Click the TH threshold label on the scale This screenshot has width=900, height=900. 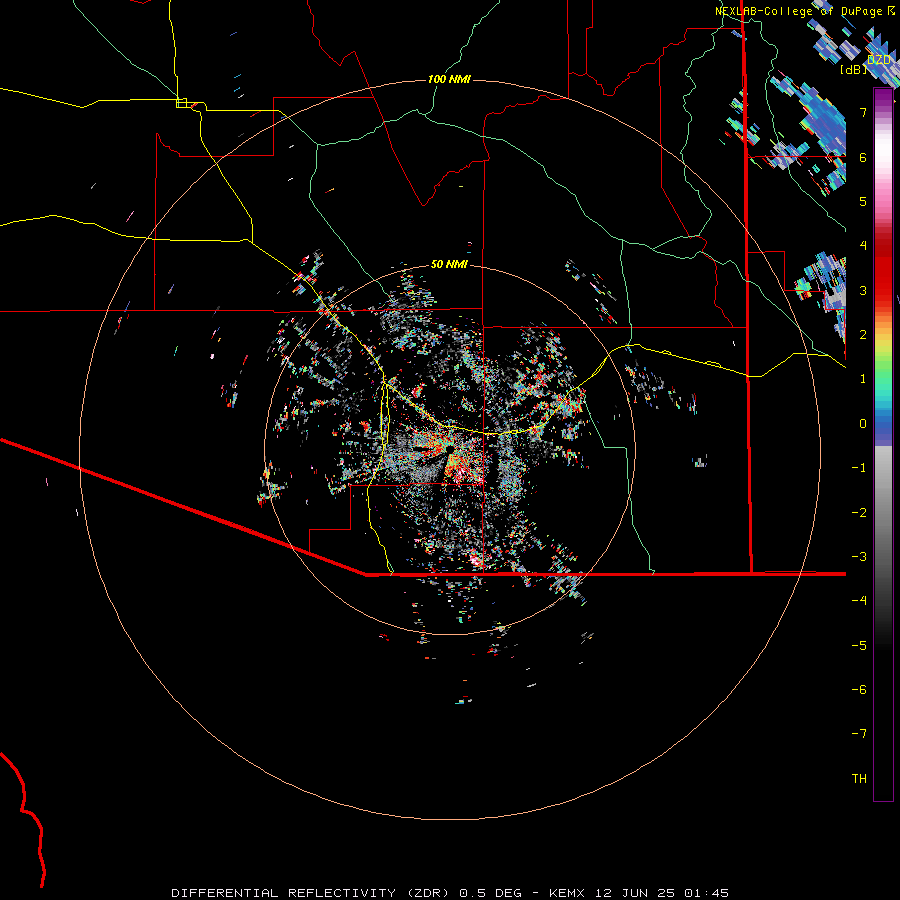859,779
